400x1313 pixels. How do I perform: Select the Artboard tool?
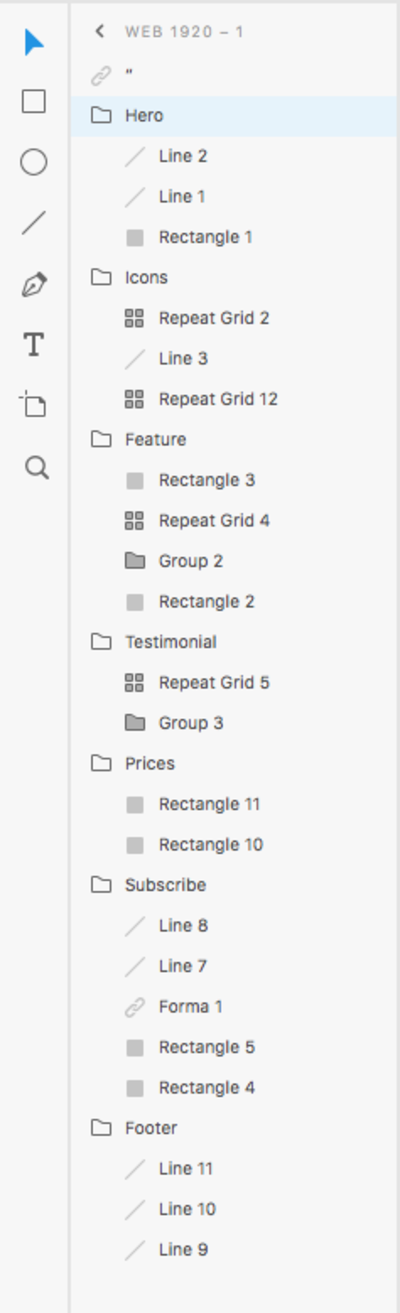tap(34, 405)
